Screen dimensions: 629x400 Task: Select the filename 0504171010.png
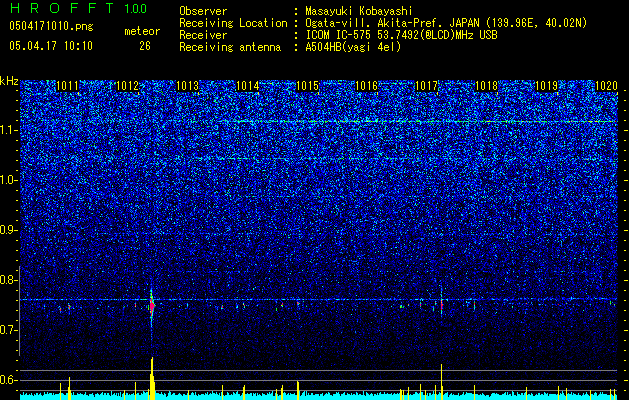[x=51, y=26]
